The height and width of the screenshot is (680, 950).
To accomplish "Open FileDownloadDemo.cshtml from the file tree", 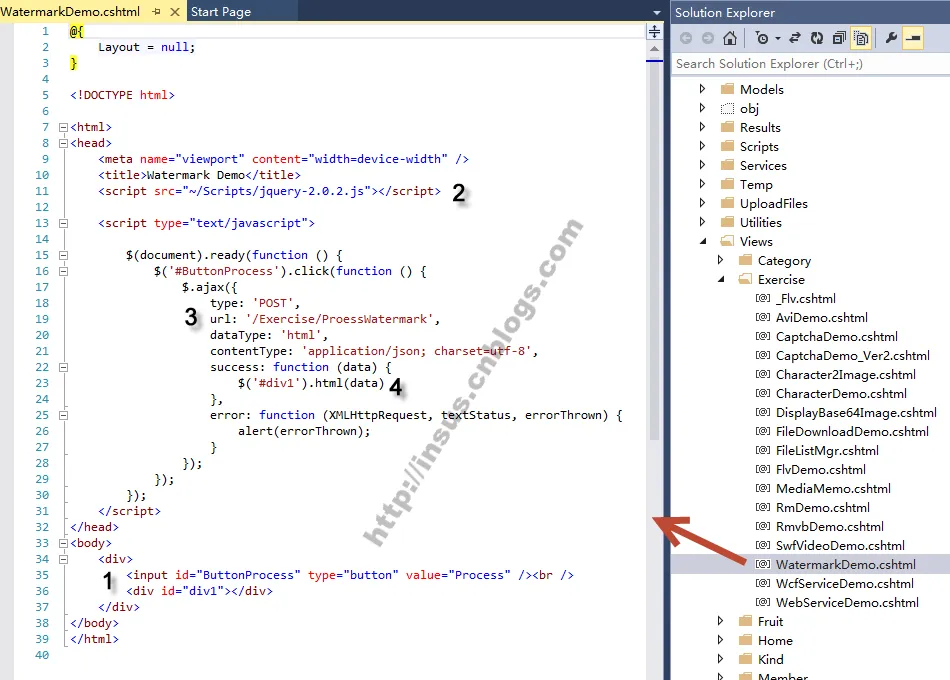I will coord(852,432).
